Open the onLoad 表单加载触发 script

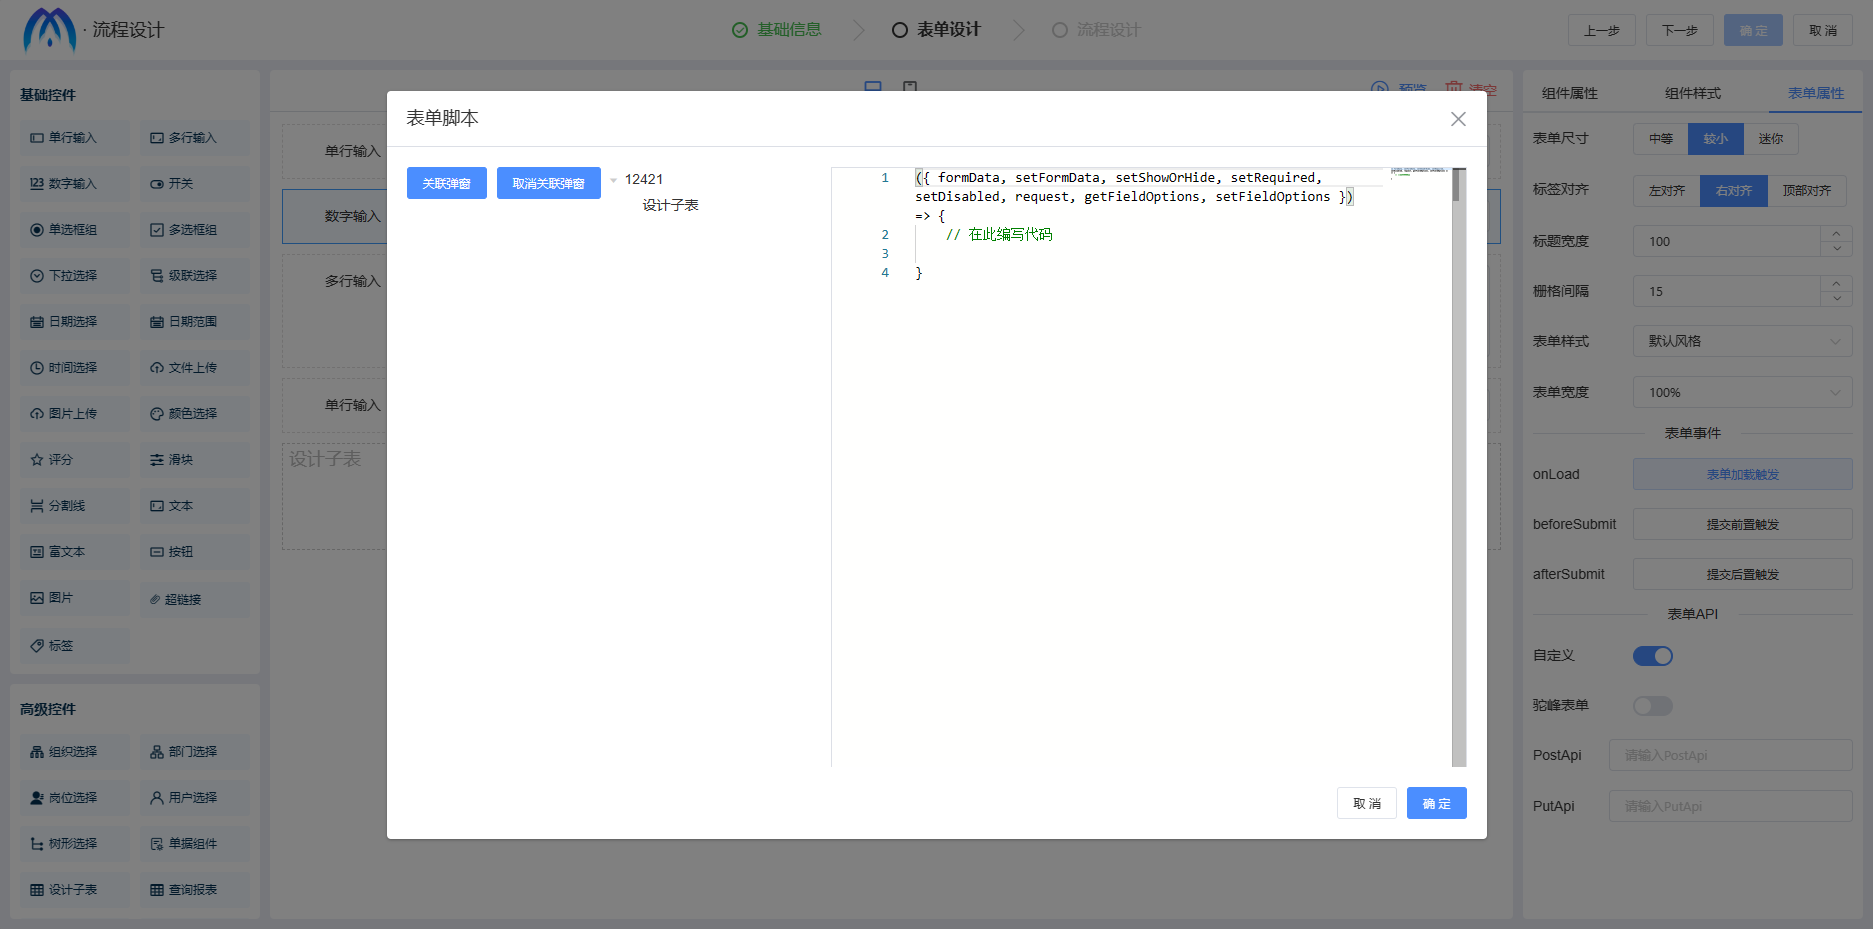pyautogui.click(x=1743, y=474)
